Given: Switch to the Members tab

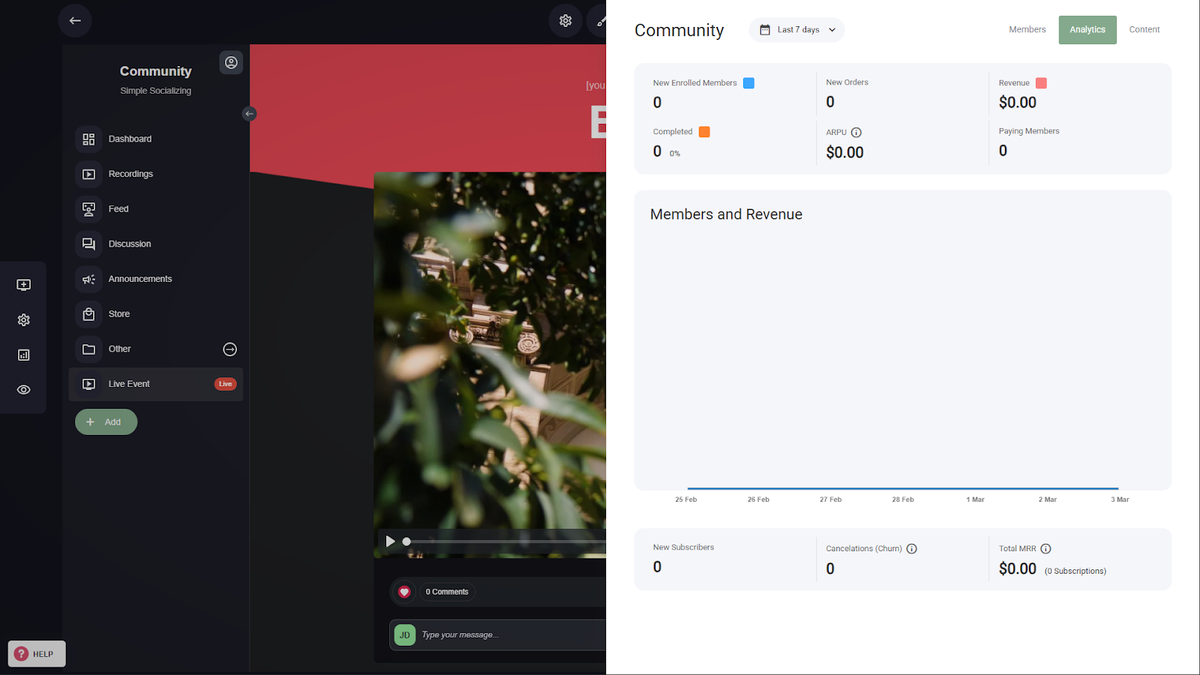Looking at the screenshot, I should [x=1027, y=29].
